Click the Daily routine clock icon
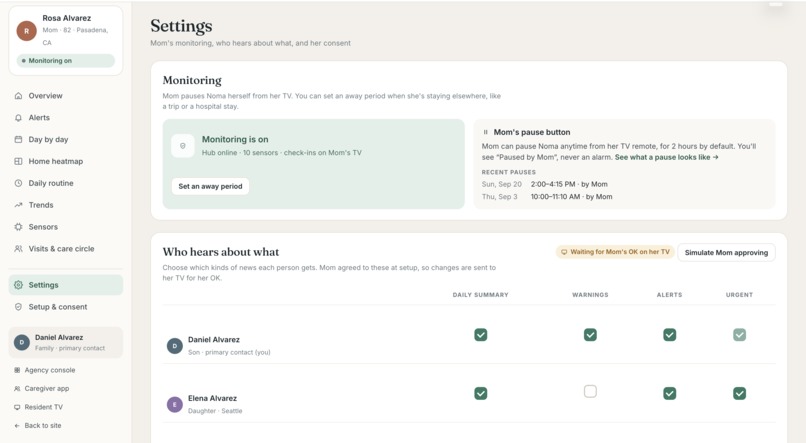The image size is (806, 443). (x=19, y=183)
